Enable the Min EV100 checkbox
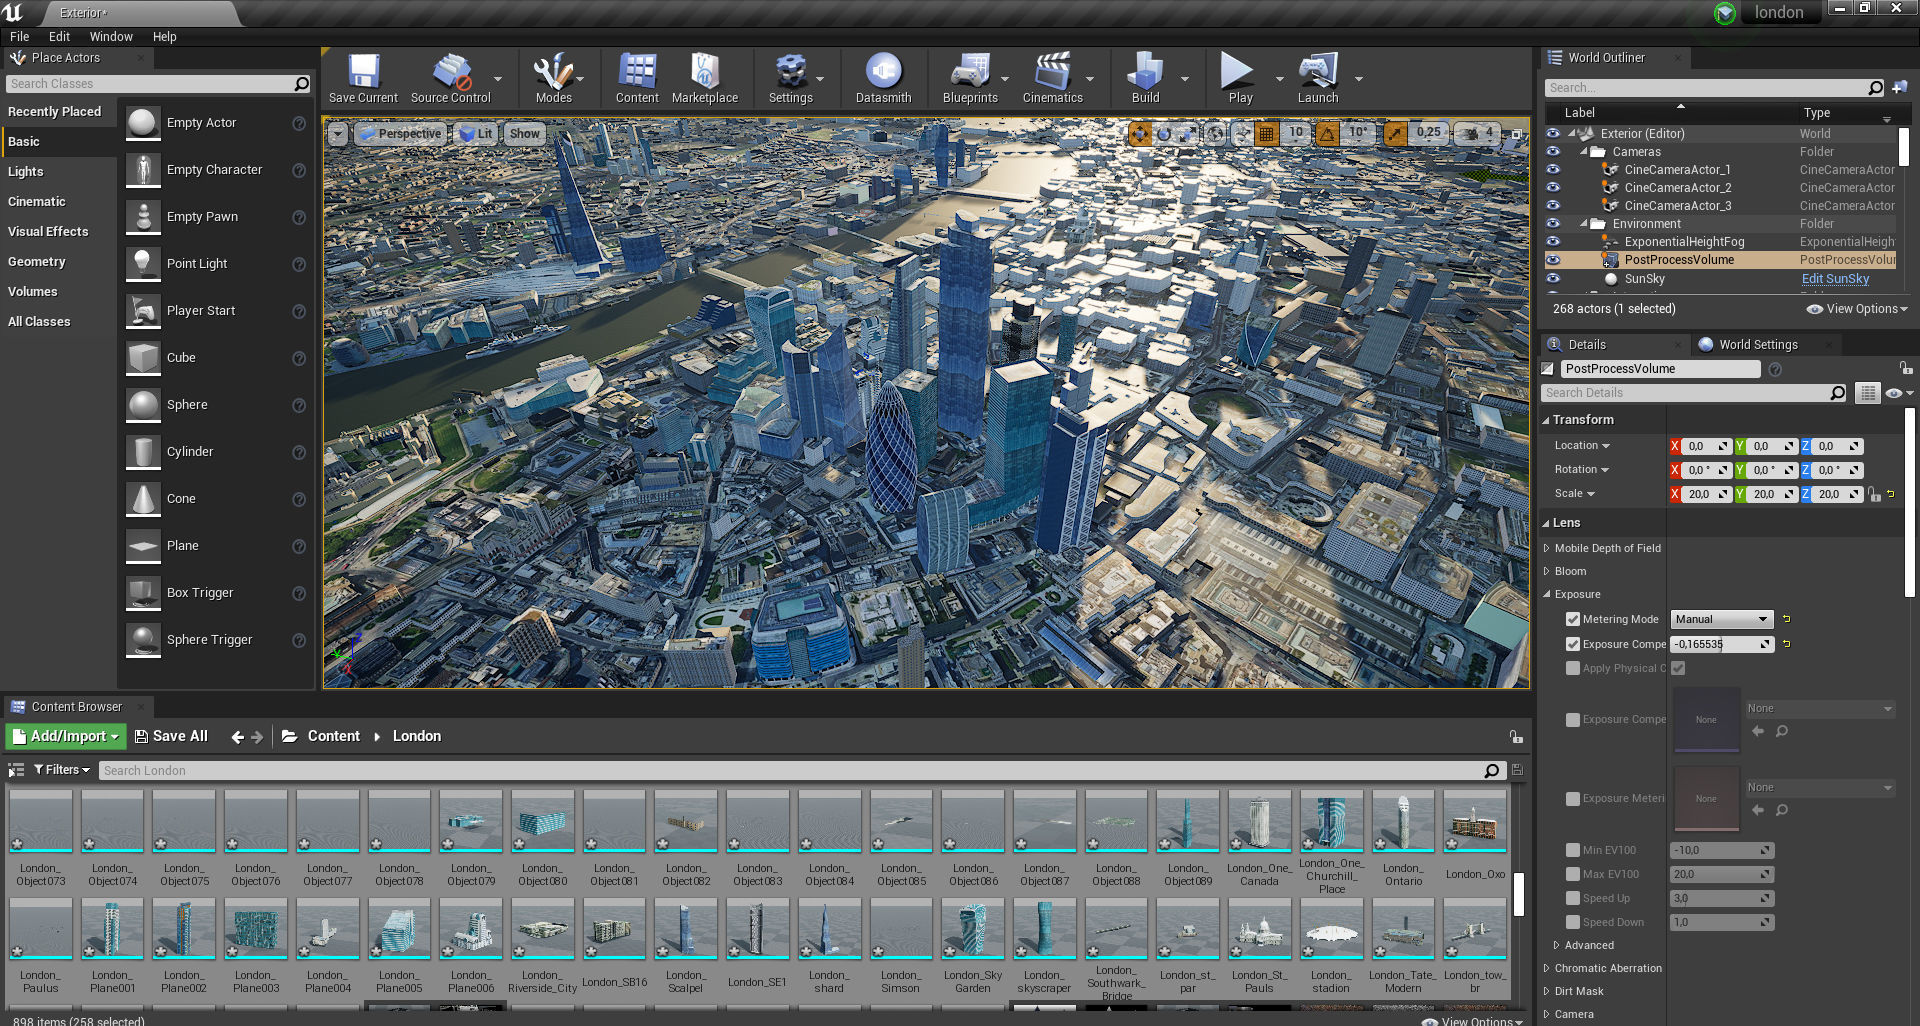Image resolution: width=1920 pixels, height=1026 pixels. point(1573,851)
